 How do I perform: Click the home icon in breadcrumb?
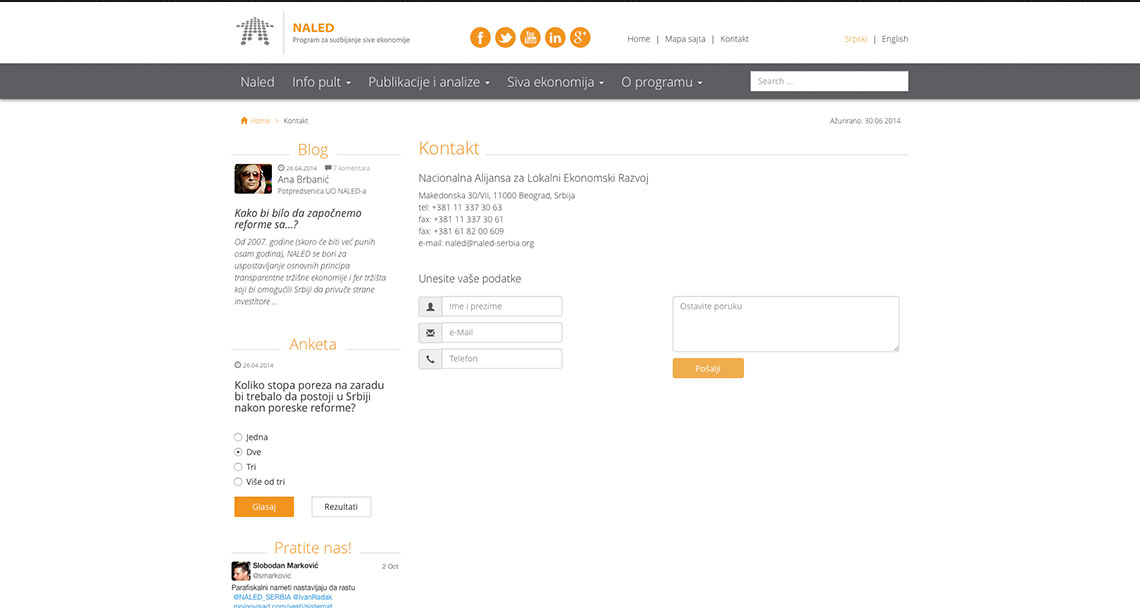click(244, 121)
